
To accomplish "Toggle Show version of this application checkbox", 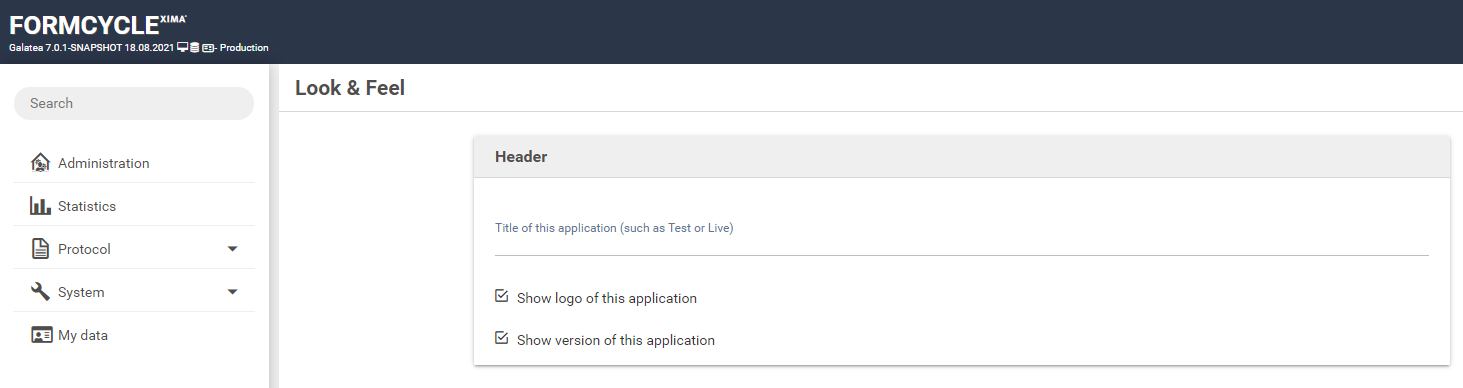I will pos(502,339).
